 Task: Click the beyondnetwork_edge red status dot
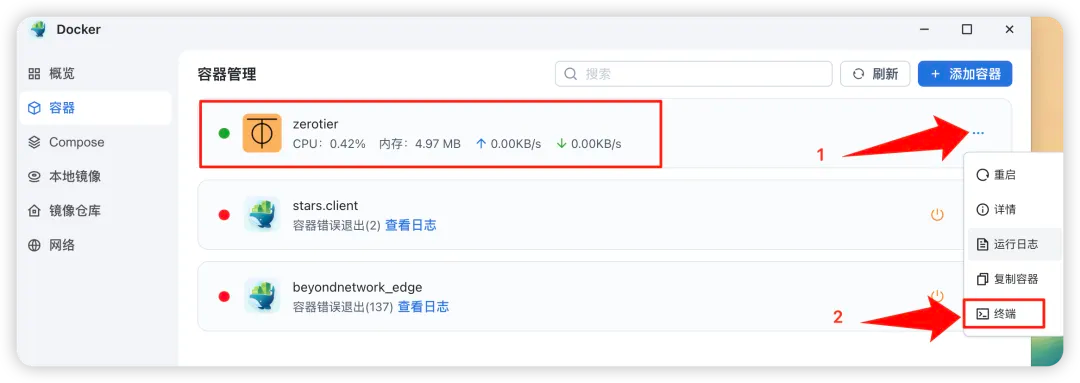224,296
